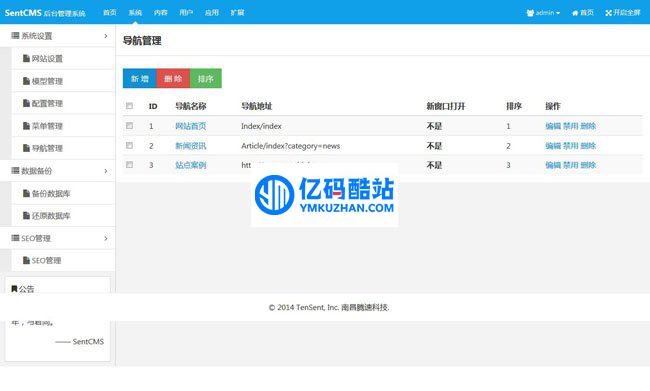Image resolution: width=650 pixels, height=391 pixels.
Task: Click the blue 新增 button
Action: pos(140,78)
